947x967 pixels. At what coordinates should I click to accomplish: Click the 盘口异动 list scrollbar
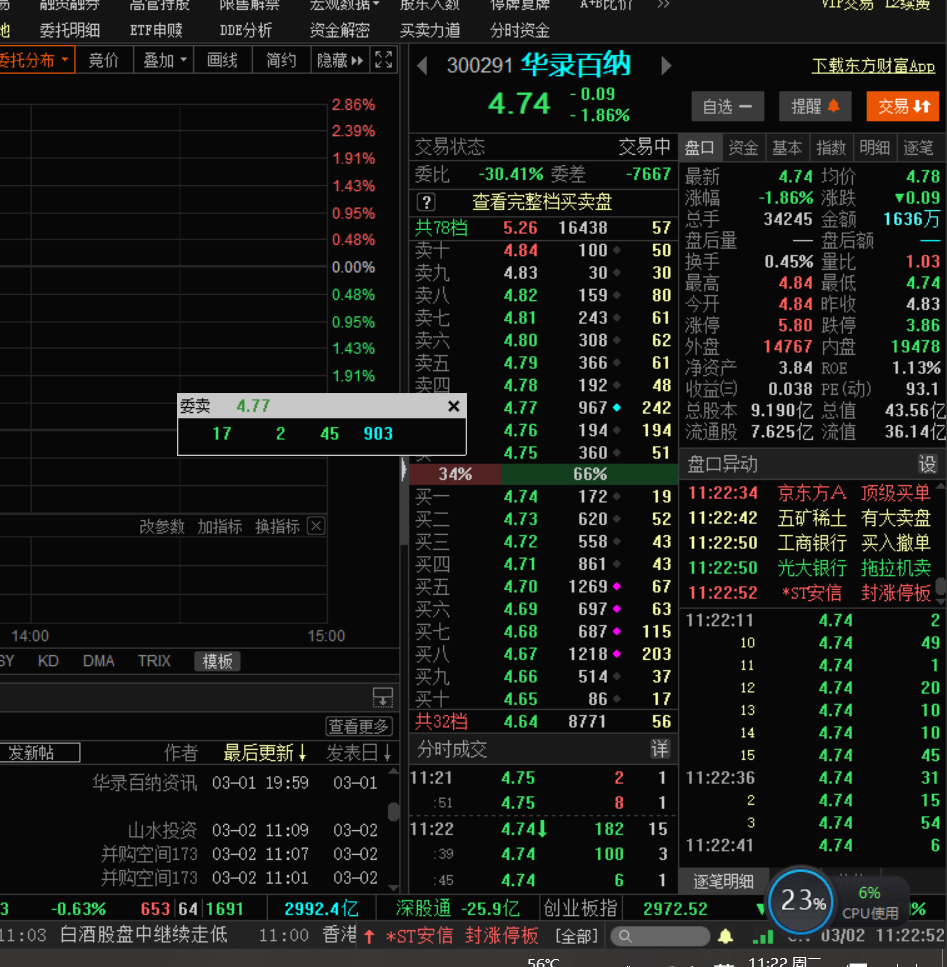[x=940, y=585]
